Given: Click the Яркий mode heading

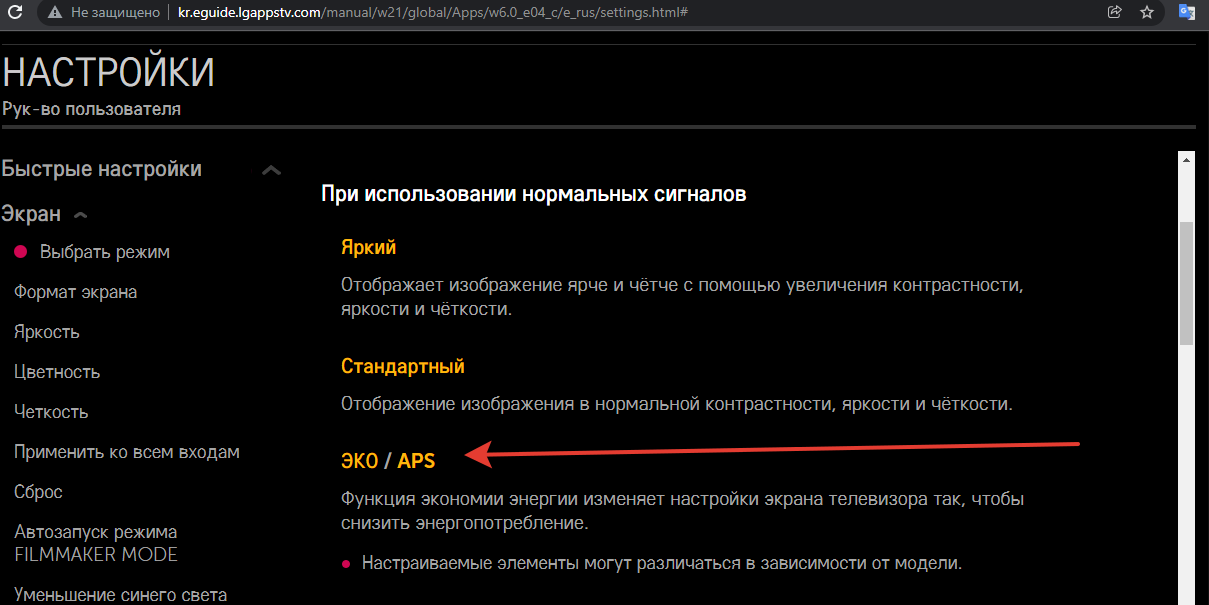Looking at the screenshot, I should click(x=369, y=247).
